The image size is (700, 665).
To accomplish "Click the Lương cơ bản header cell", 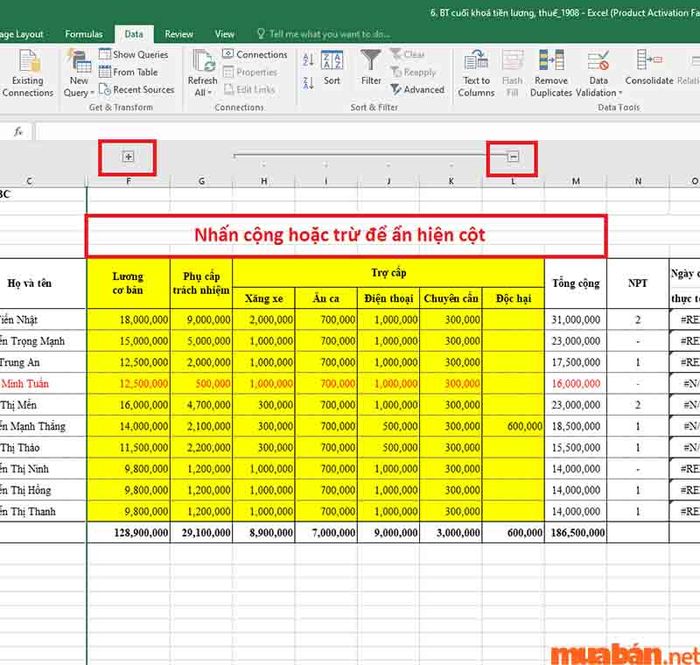I will (x=128, y=283).
